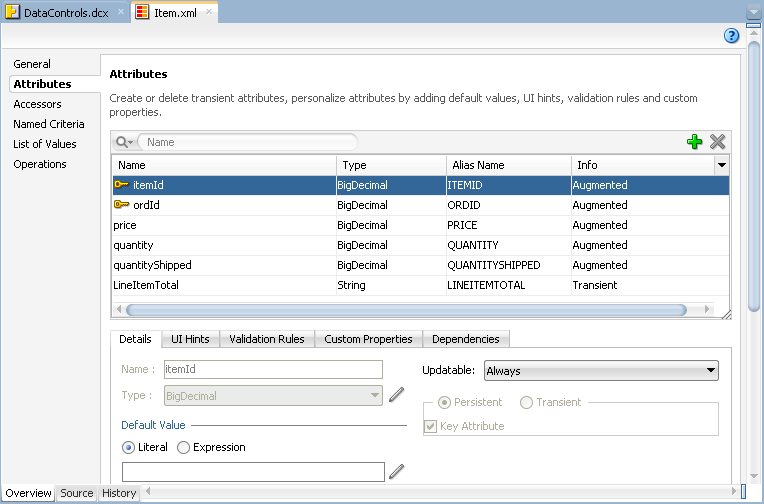Click the table scroll right arrow

pyautogui.click(x=707, y=309)
